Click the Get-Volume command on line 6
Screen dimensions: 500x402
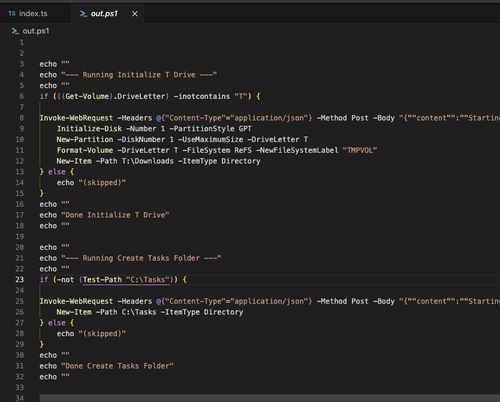[x=87, y=97]
